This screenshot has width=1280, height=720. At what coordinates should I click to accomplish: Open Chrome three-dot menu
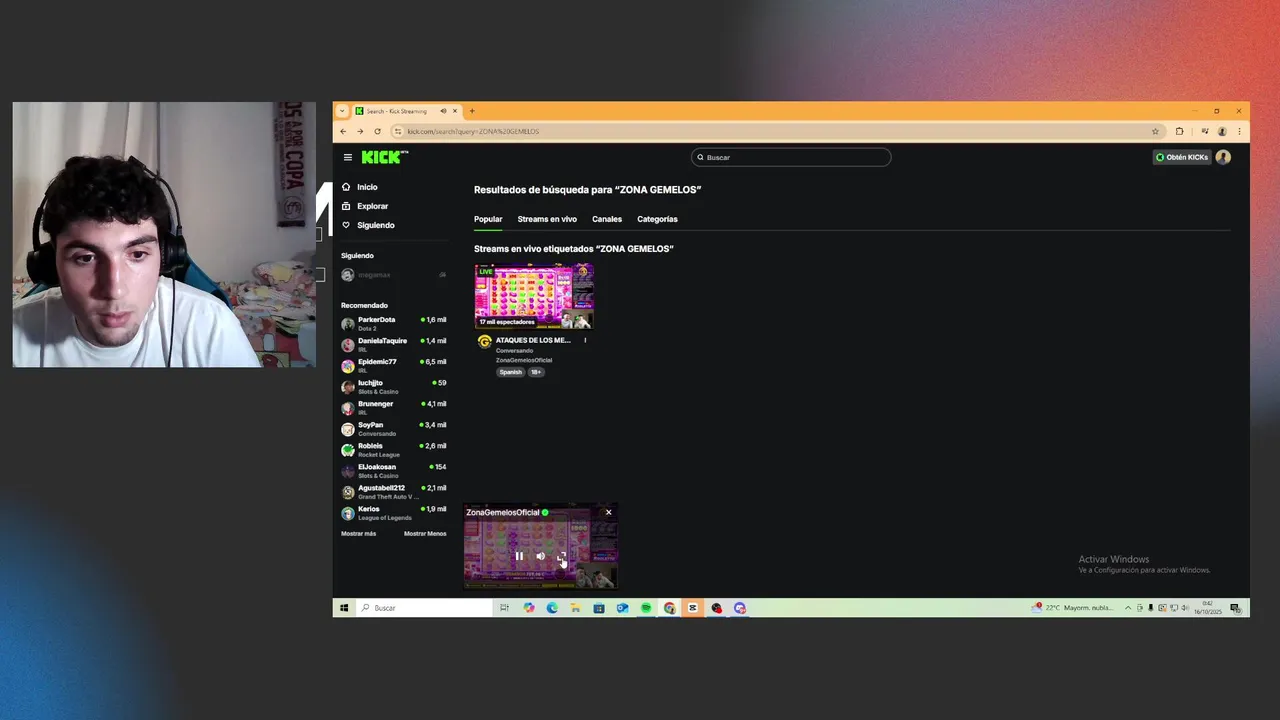[x=1239, y=131]
